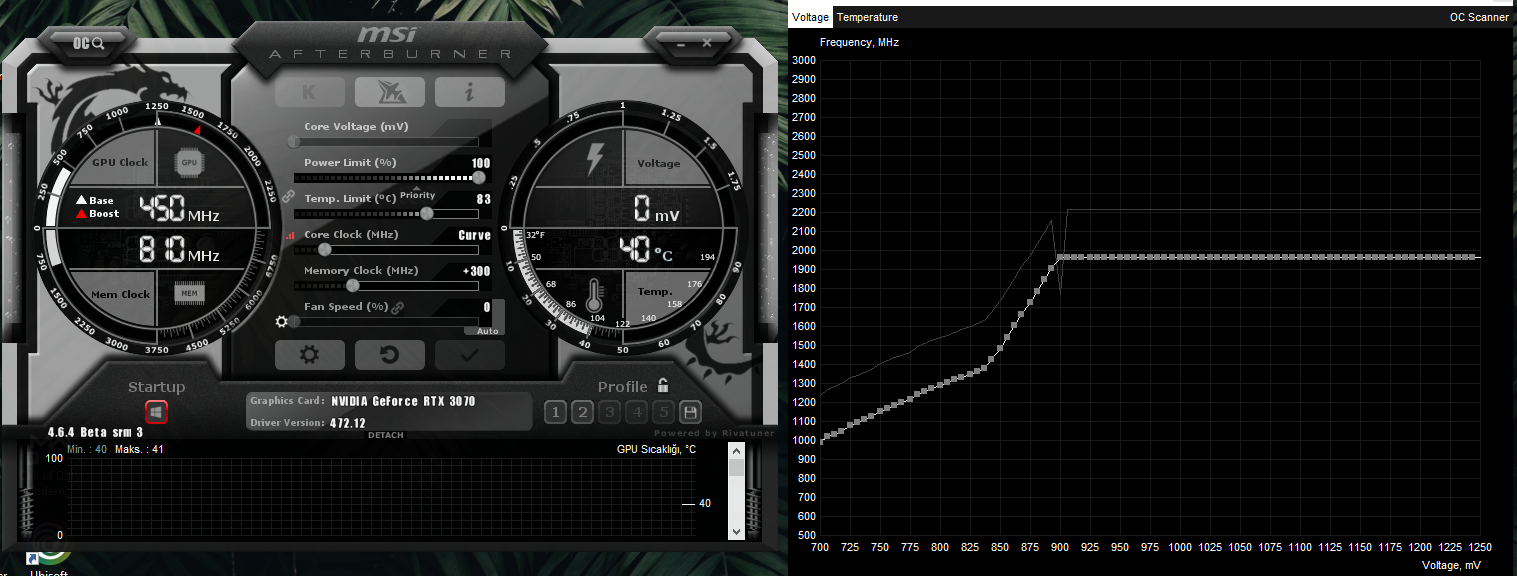Minimize the Afterburner window
Image resolution: width=1517 pixels, height=576 pixels.
(679, 43)
